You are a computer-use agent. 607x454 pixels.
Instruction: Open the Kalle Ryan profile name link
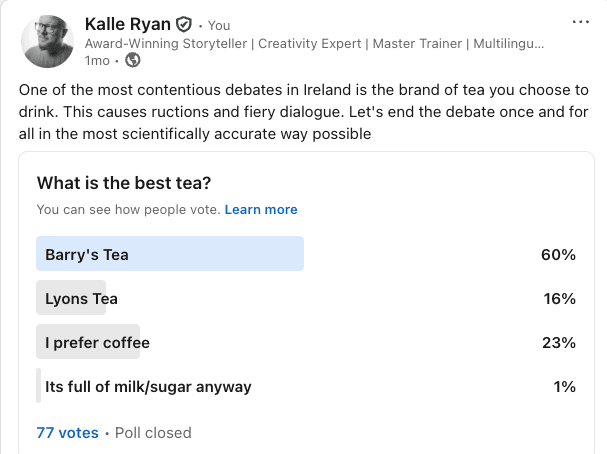[x=128, y=24]
